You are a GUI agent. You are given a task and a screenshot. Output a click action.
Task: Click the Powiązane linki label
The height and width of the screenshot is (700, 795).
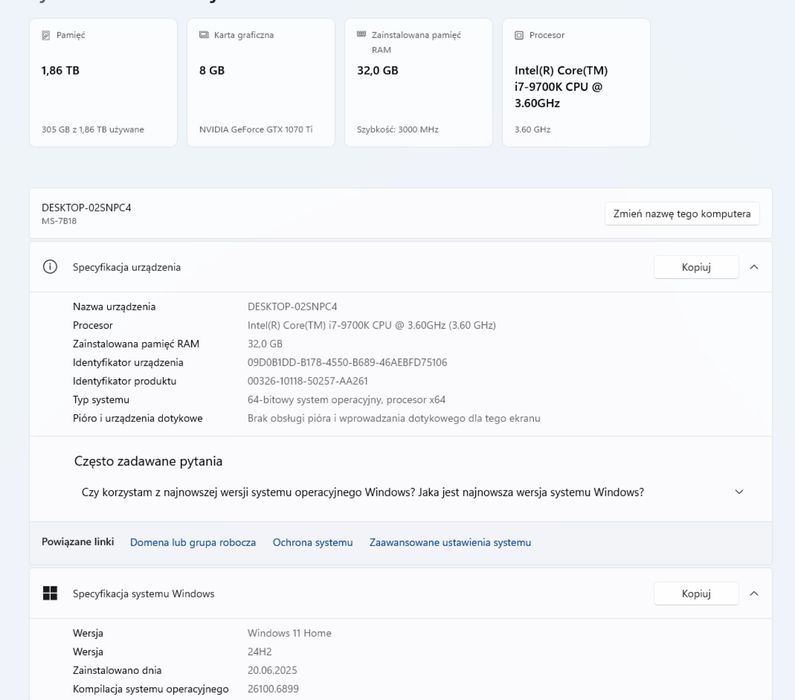tap(78, 542)
